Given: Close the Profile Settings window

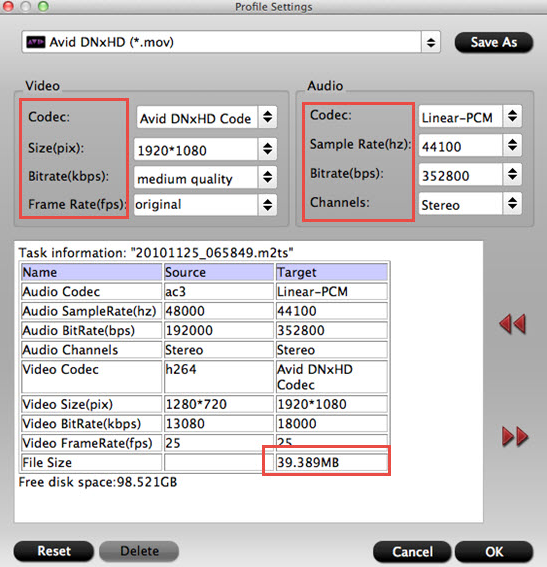Looking at the screenshot, I should pos(8,6).
